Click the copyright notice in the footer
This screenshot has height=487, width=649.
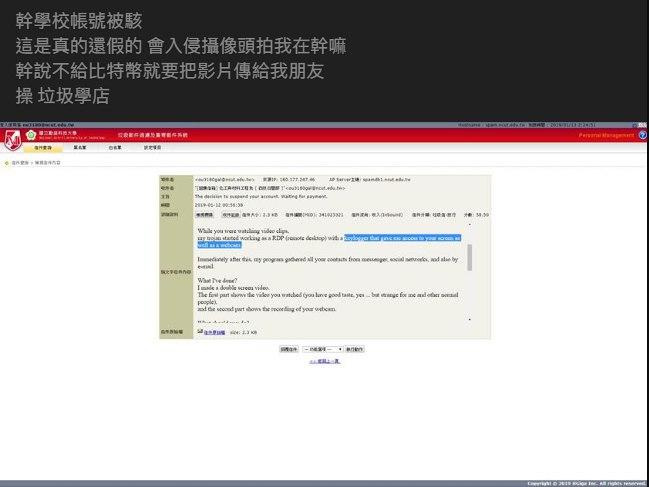[x=587, y=483]
